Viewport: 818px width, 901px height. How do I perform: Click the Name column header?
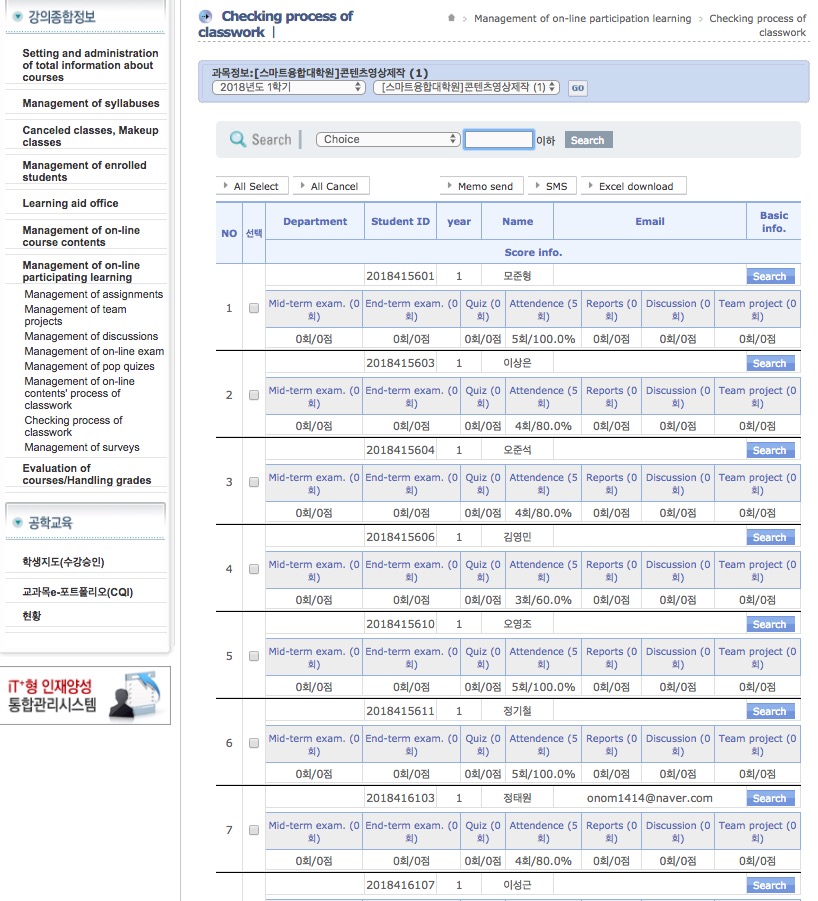pos(518,221)
